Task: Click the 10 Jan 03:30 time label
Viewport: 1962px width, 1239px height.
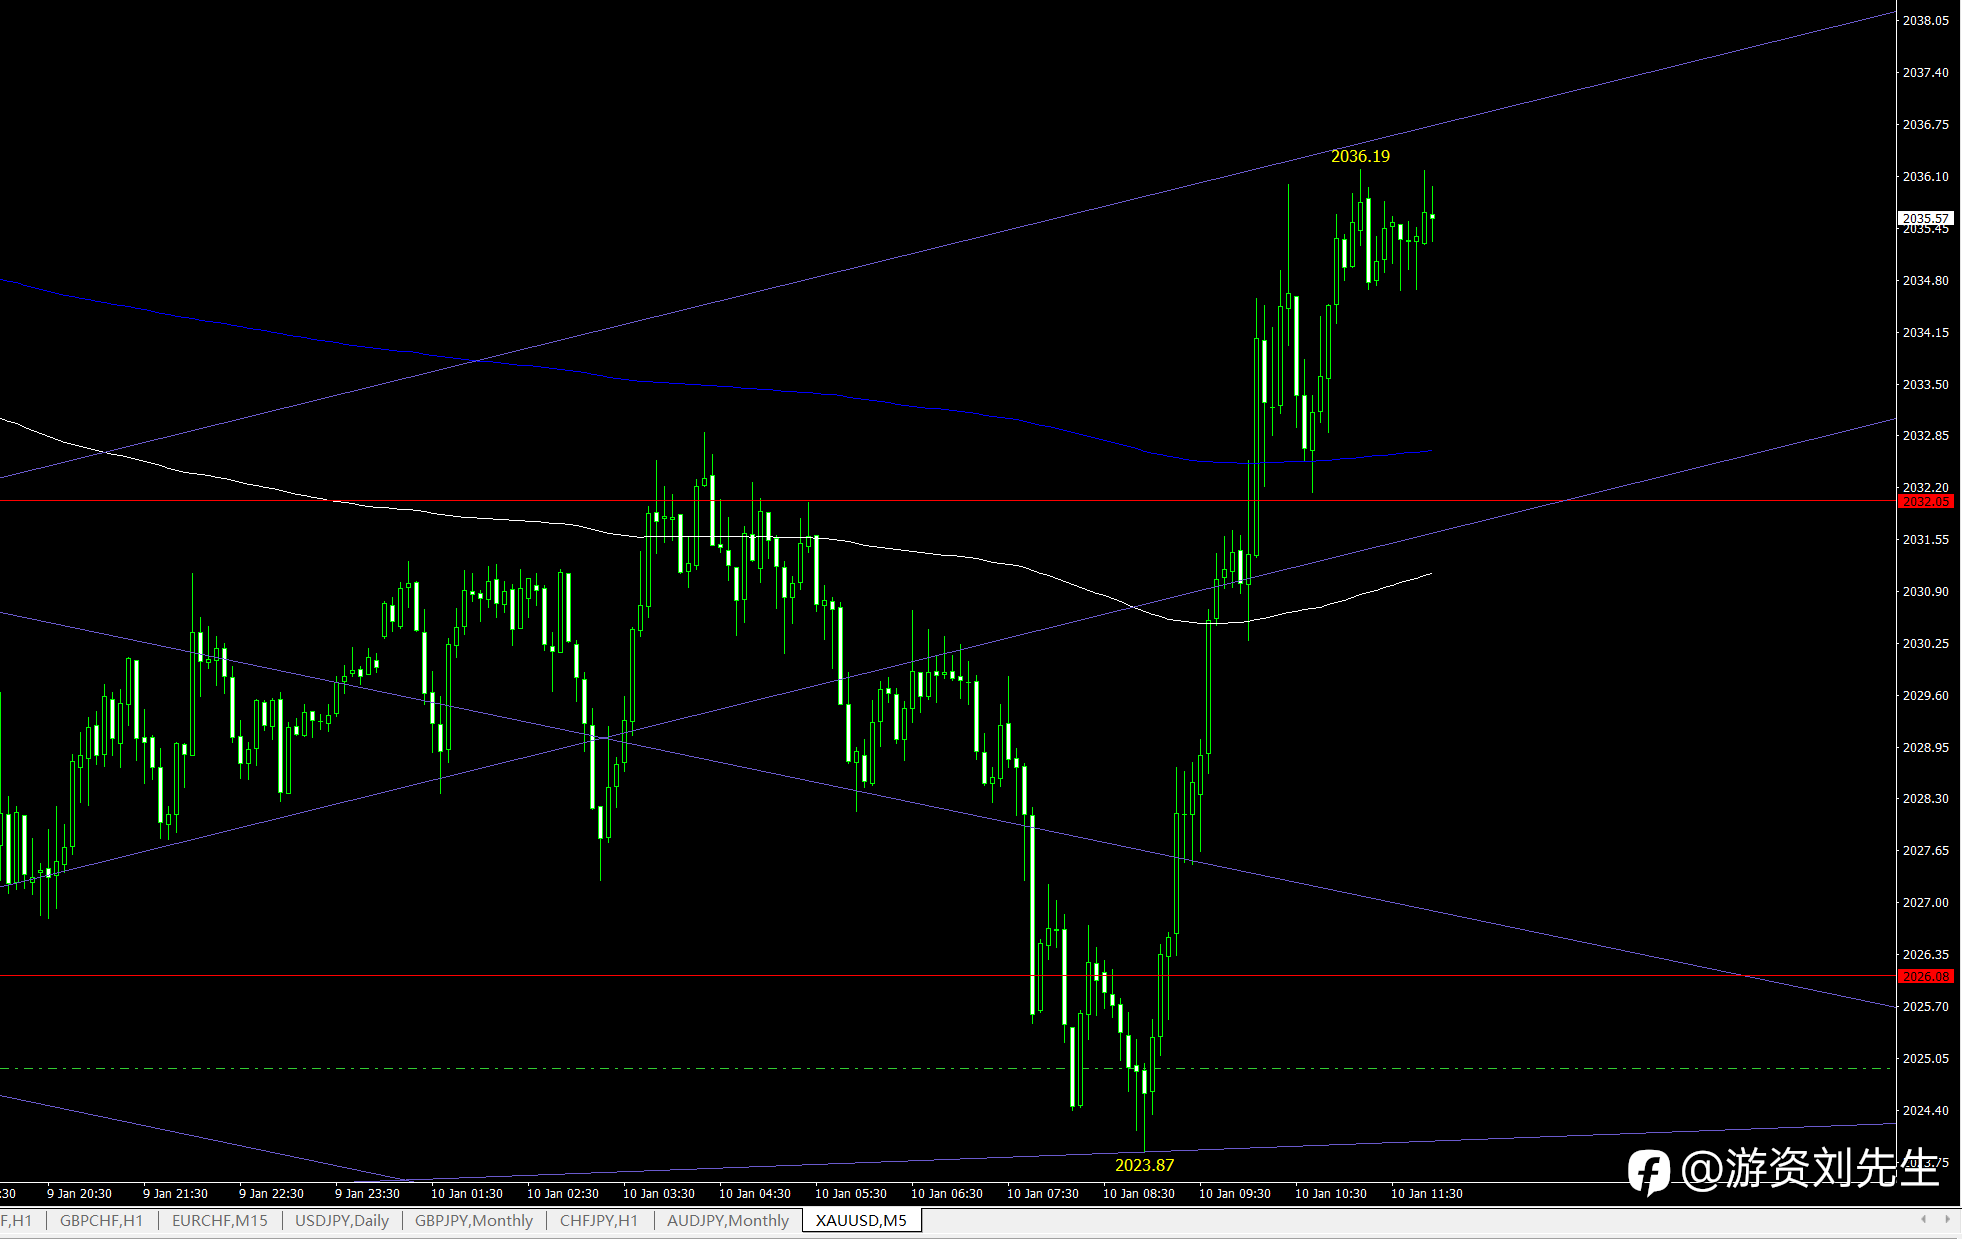Action: click(658, 1193)
